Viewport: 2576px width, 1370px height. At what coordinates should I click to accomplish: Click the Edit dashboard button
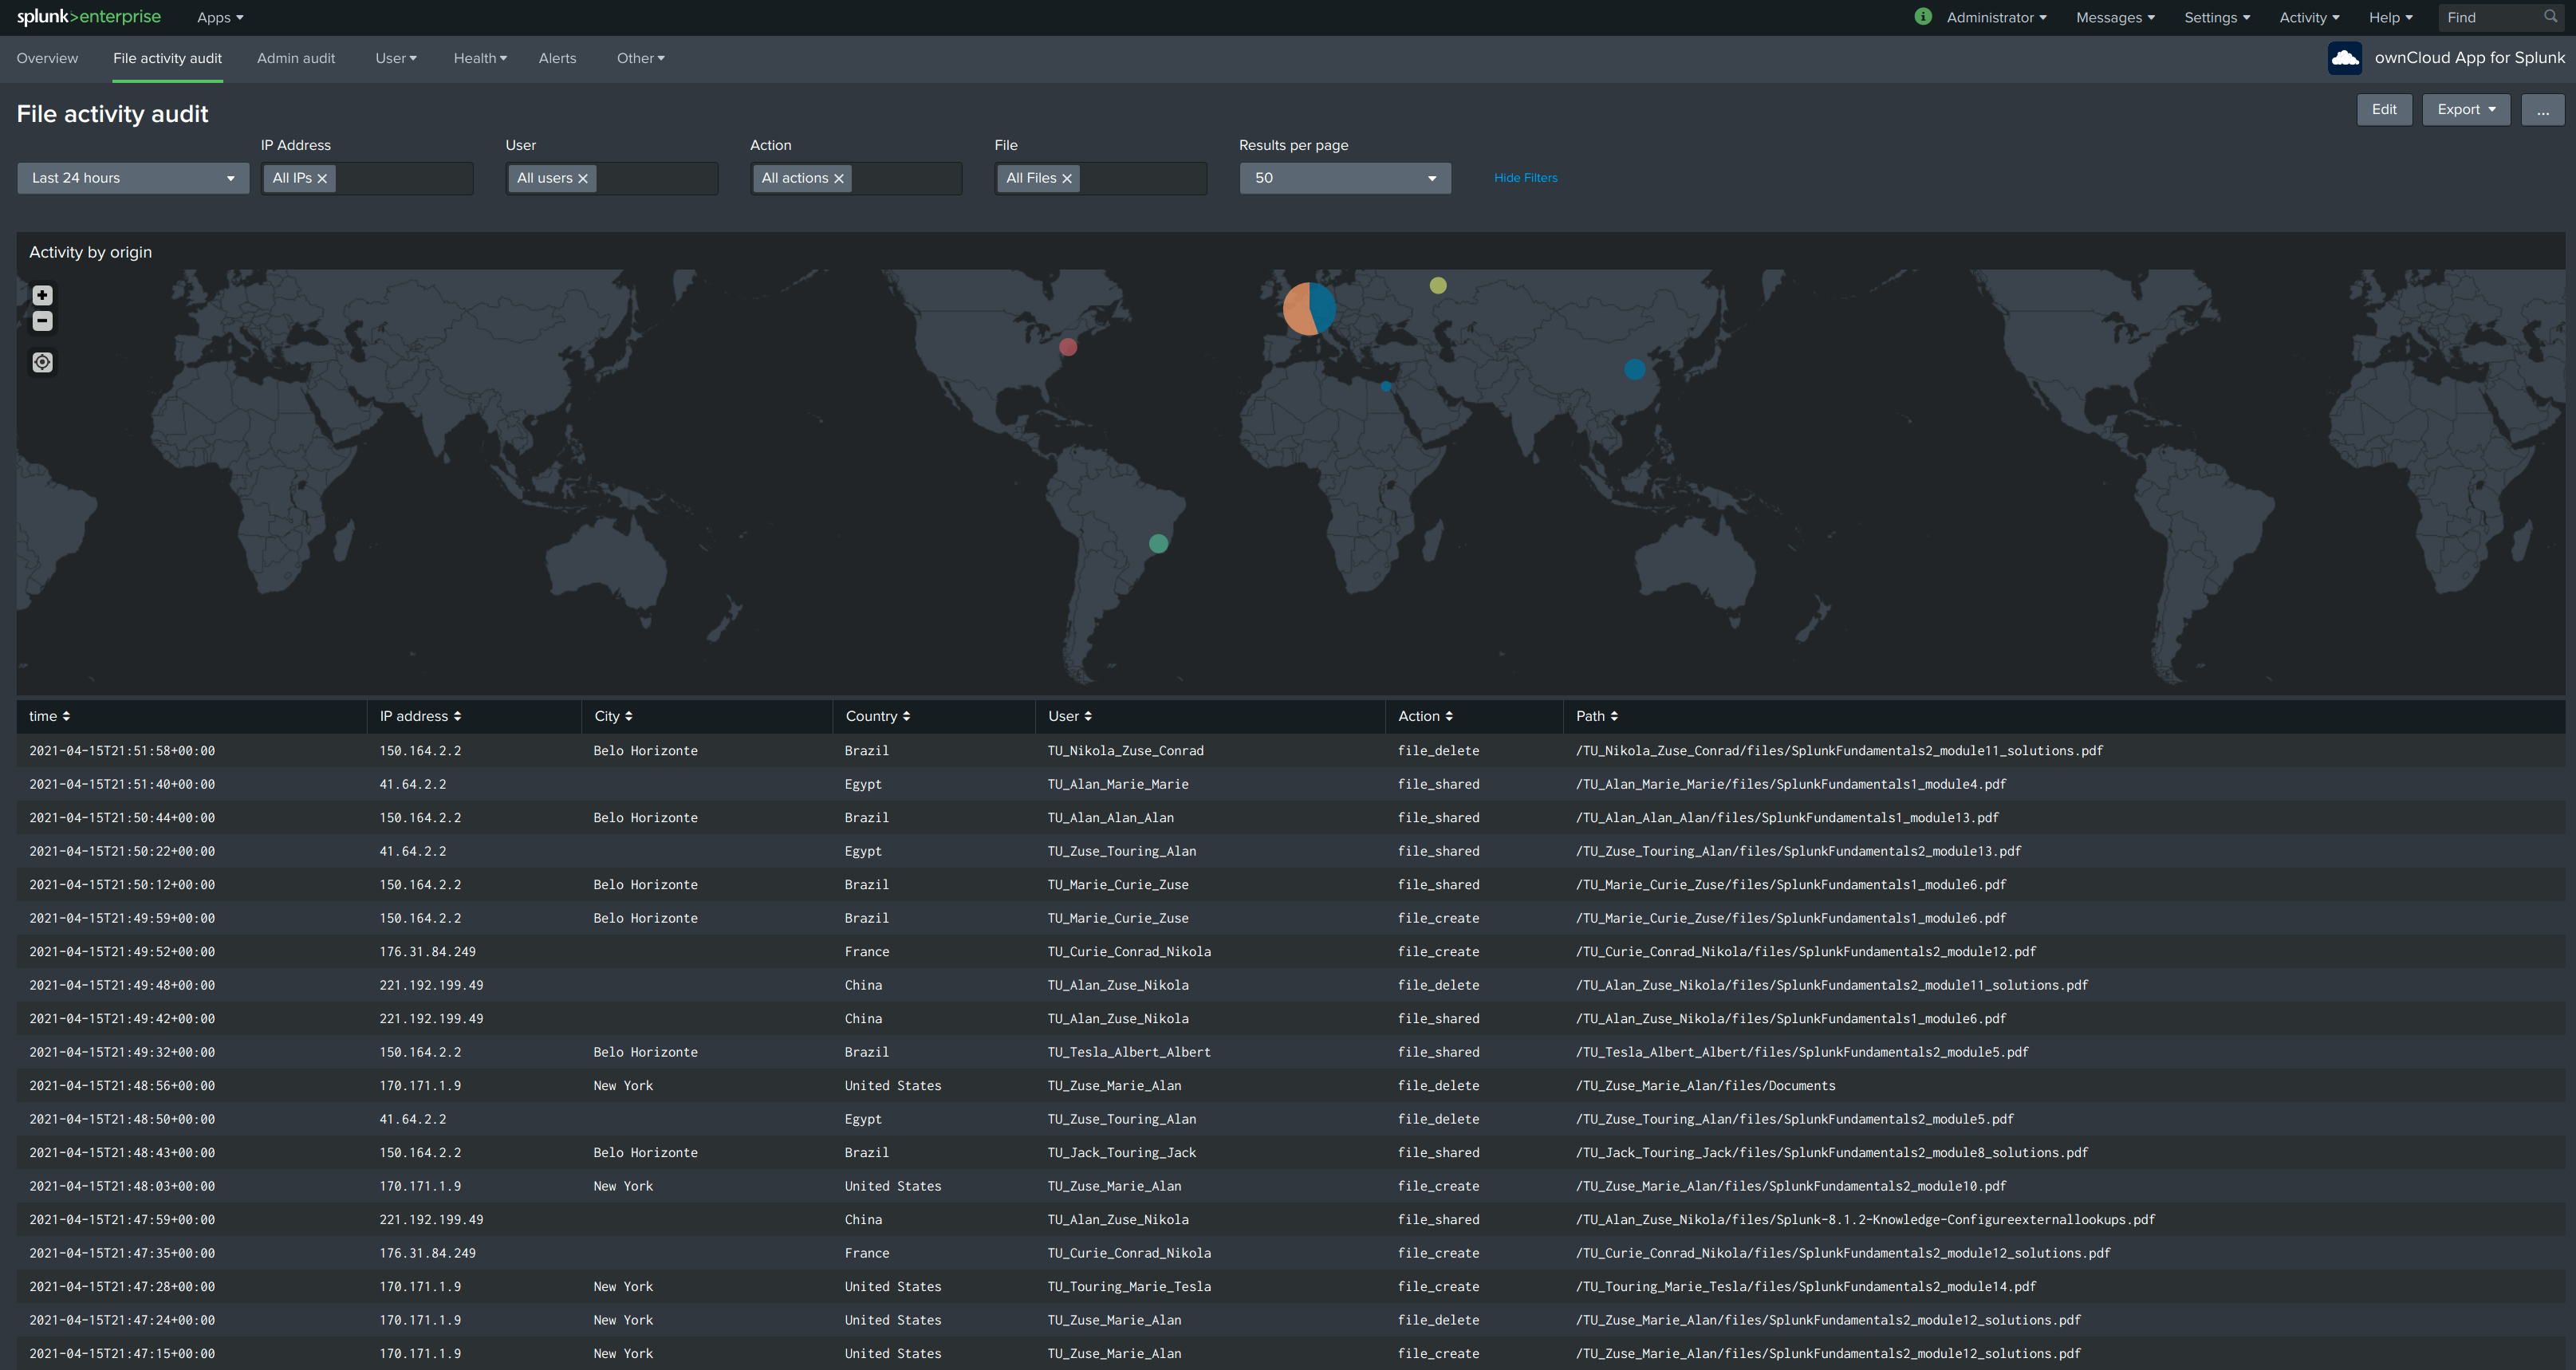point(2384,110)
